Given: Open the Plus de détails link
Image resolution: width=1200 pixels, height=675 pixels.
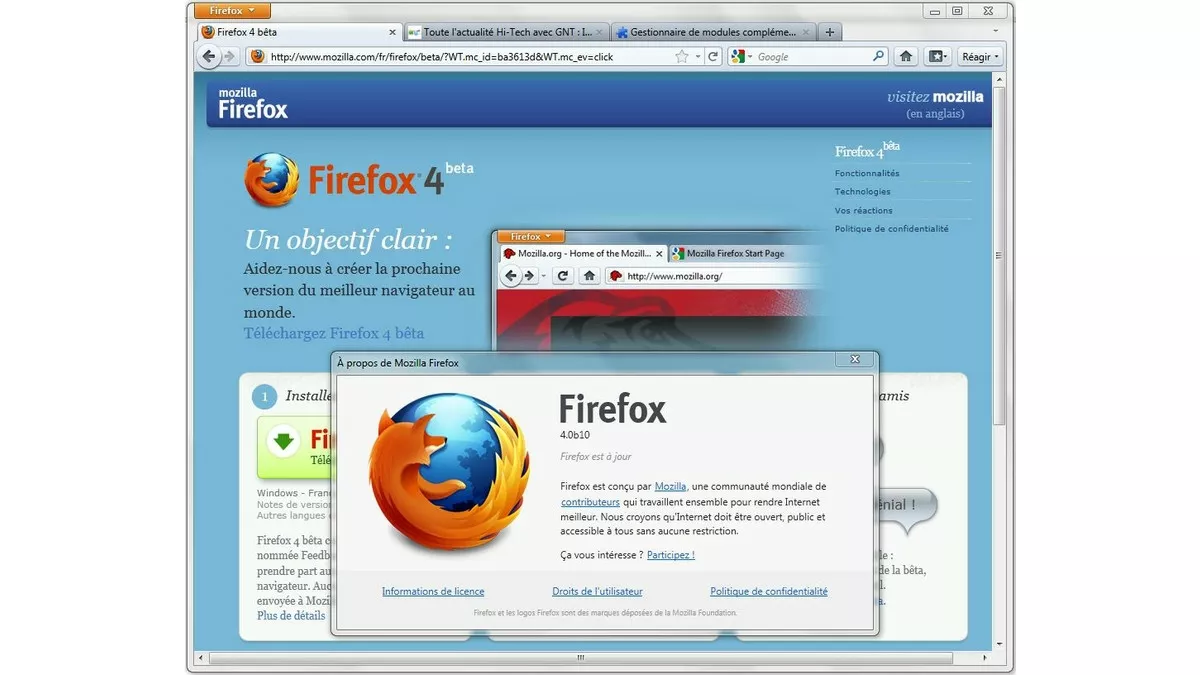Looking at the screenshot, I should pyautogui.click(x=291, y=616).
